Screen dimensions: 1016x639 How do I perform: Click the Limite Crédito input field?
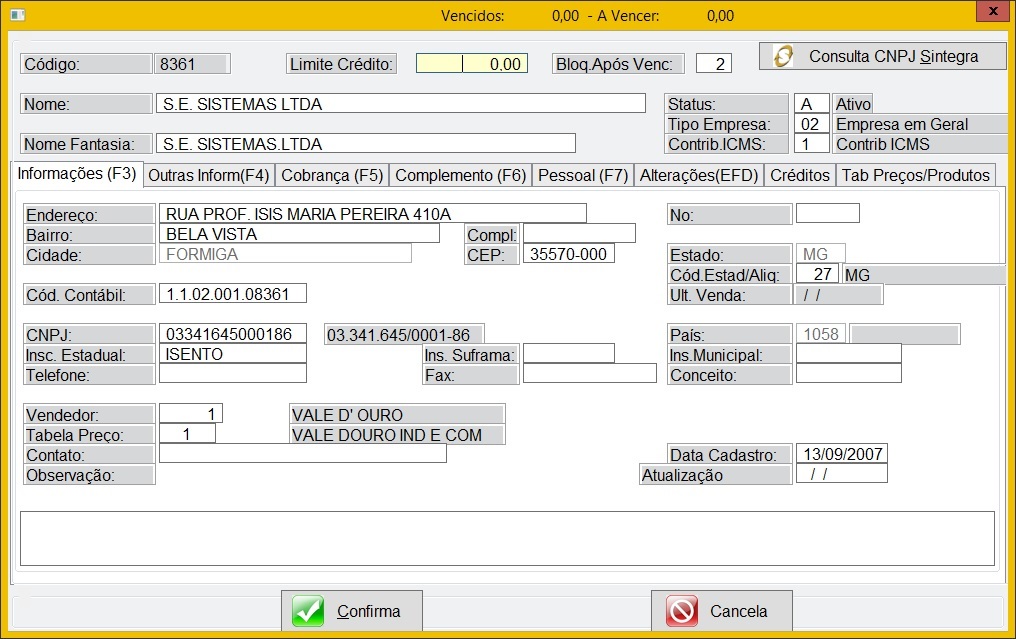tap(471, 64)
